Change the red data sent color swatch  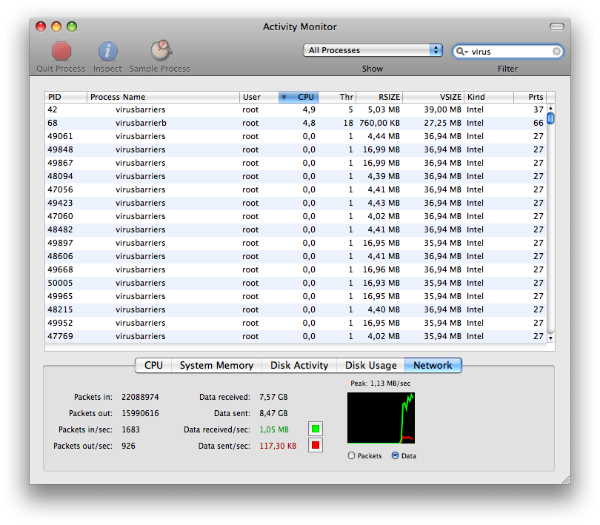(315, 445)
